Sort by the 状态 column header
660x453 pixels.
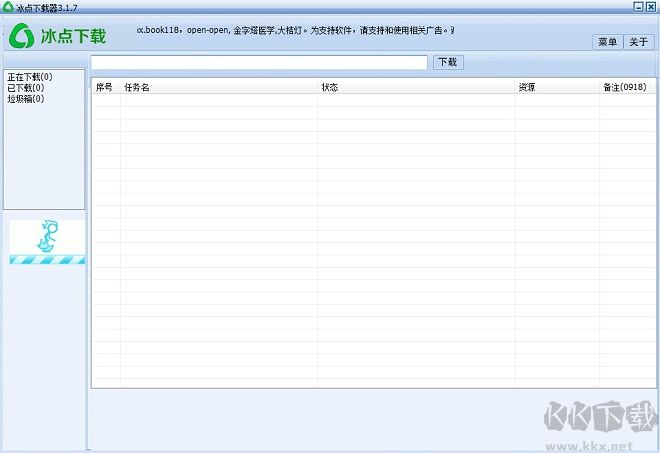click(416, 87)
